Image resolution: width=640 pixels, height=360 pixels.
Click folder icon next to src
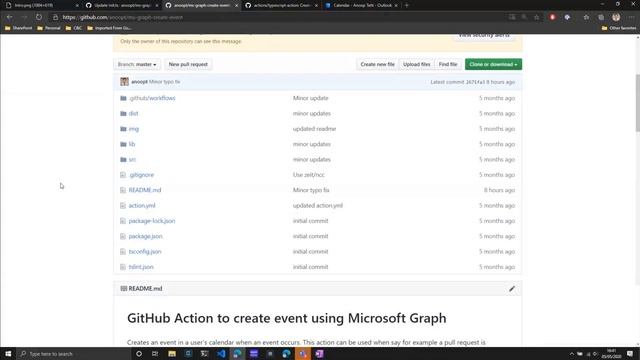[123, 160]
